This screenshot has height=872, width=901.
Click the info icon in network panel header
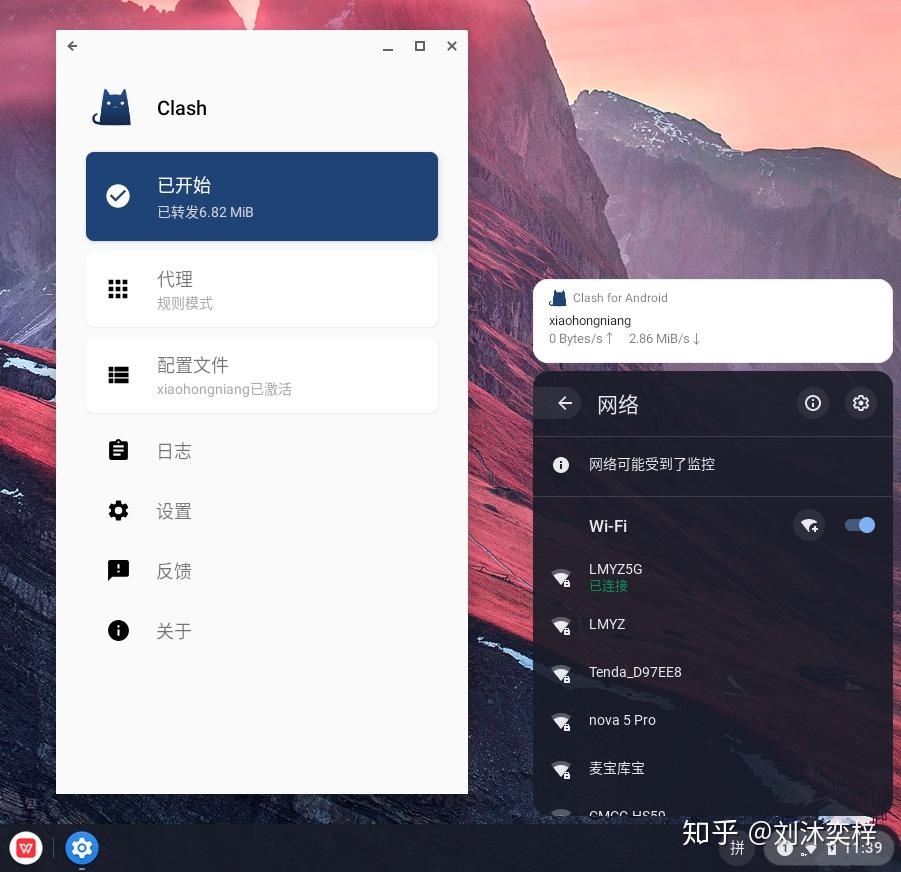pyautogui.click(x=812, y=403)
